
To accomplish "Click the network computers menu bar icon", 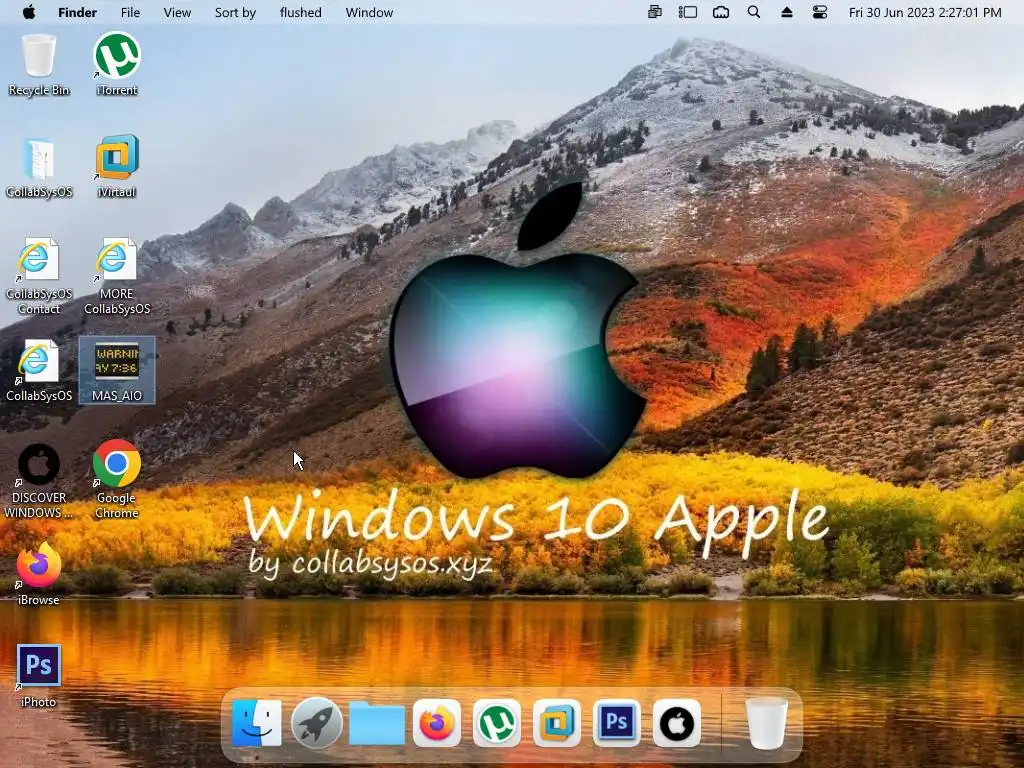I will [654, 12].
